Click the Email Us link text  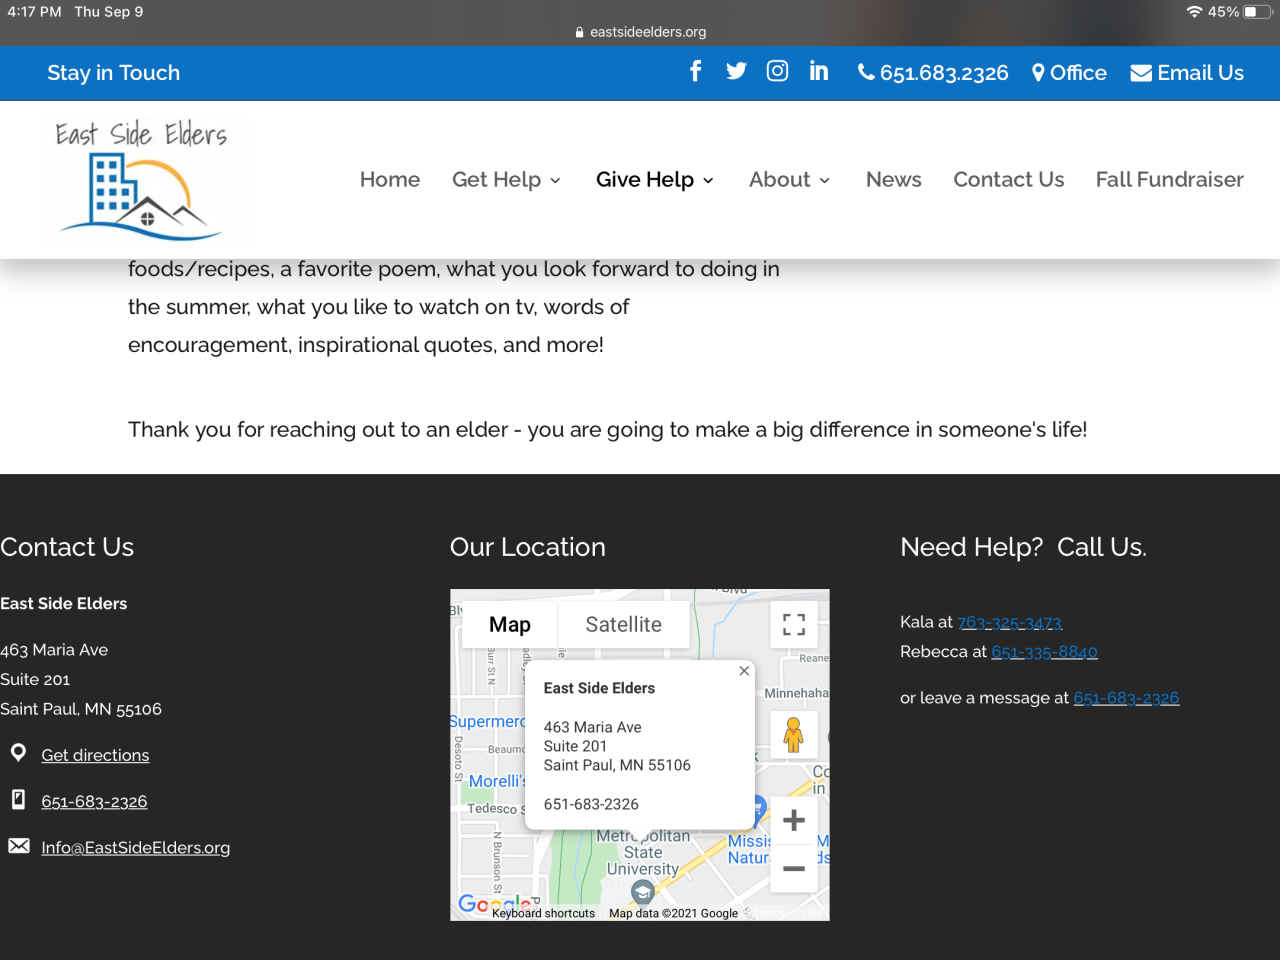coord(1201,73)
